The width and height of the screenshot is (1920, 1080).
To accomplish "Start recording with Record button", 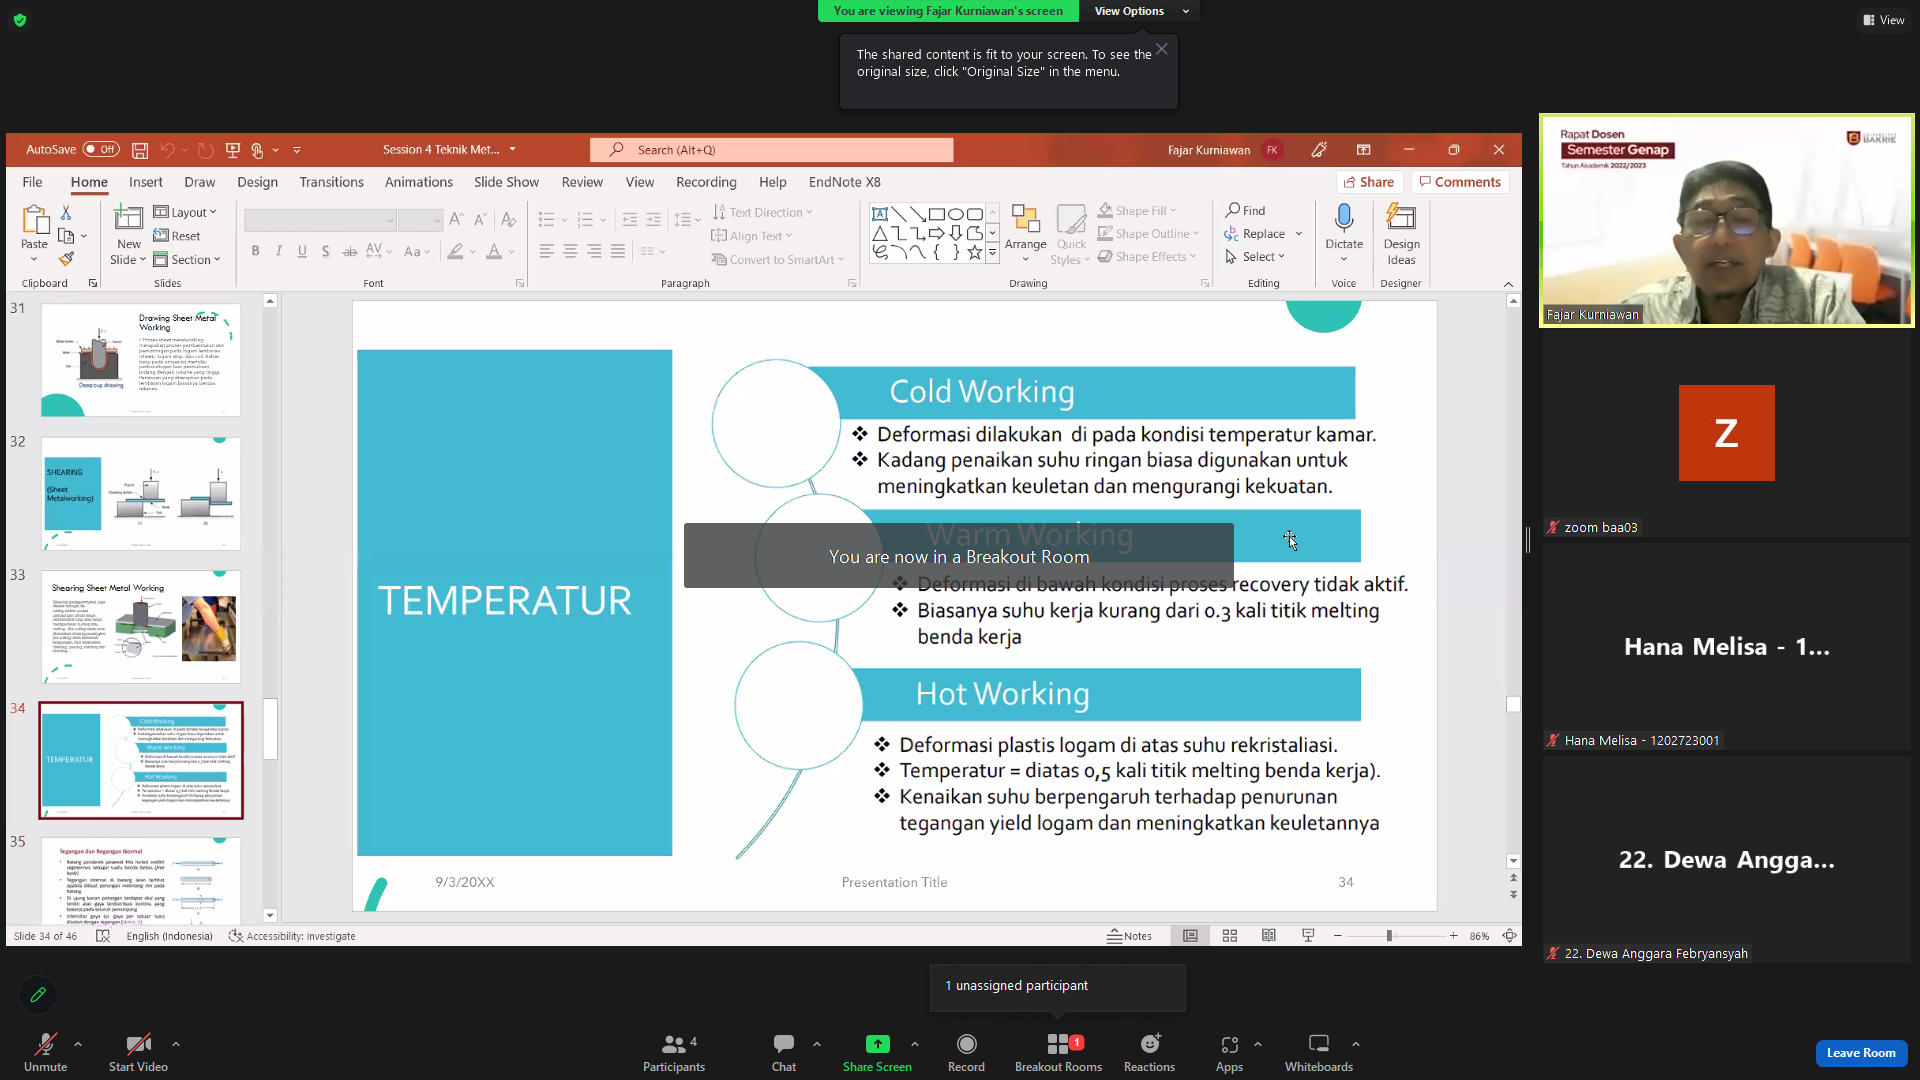I will (966, 1052).
